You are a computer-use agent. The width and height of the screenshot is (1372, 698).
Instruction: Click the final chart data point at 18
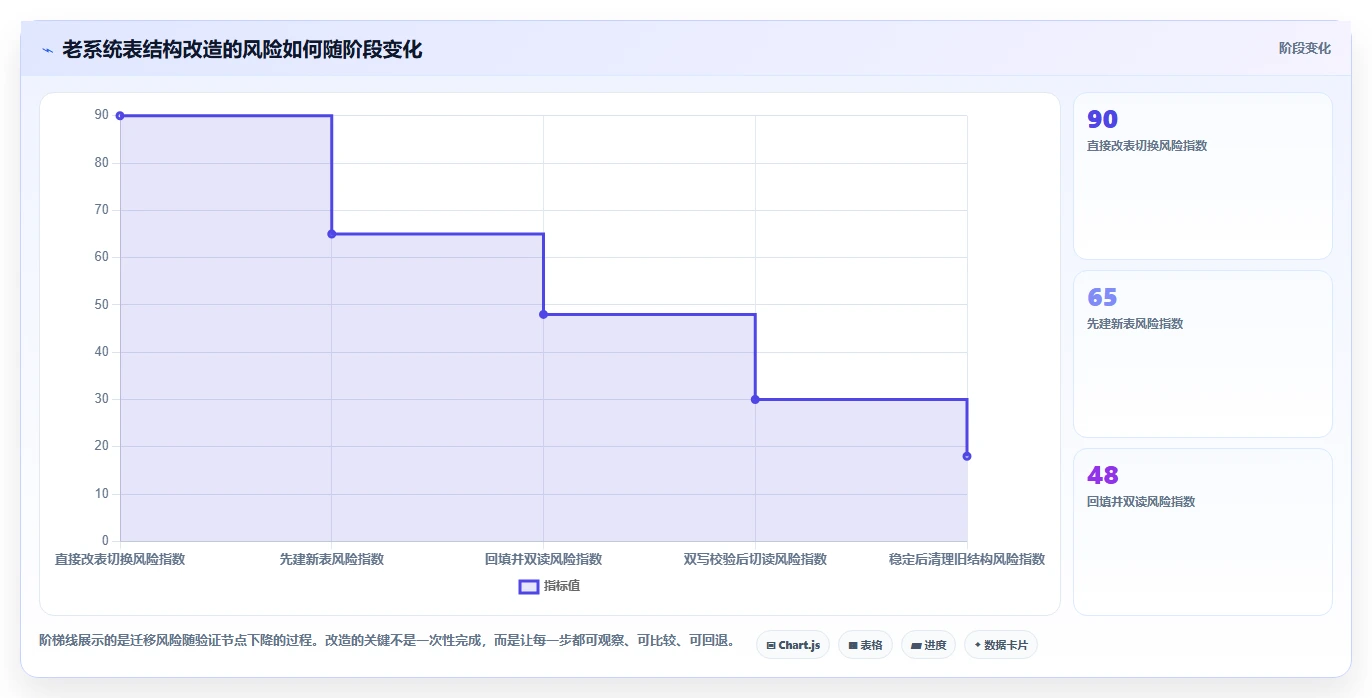967,456
